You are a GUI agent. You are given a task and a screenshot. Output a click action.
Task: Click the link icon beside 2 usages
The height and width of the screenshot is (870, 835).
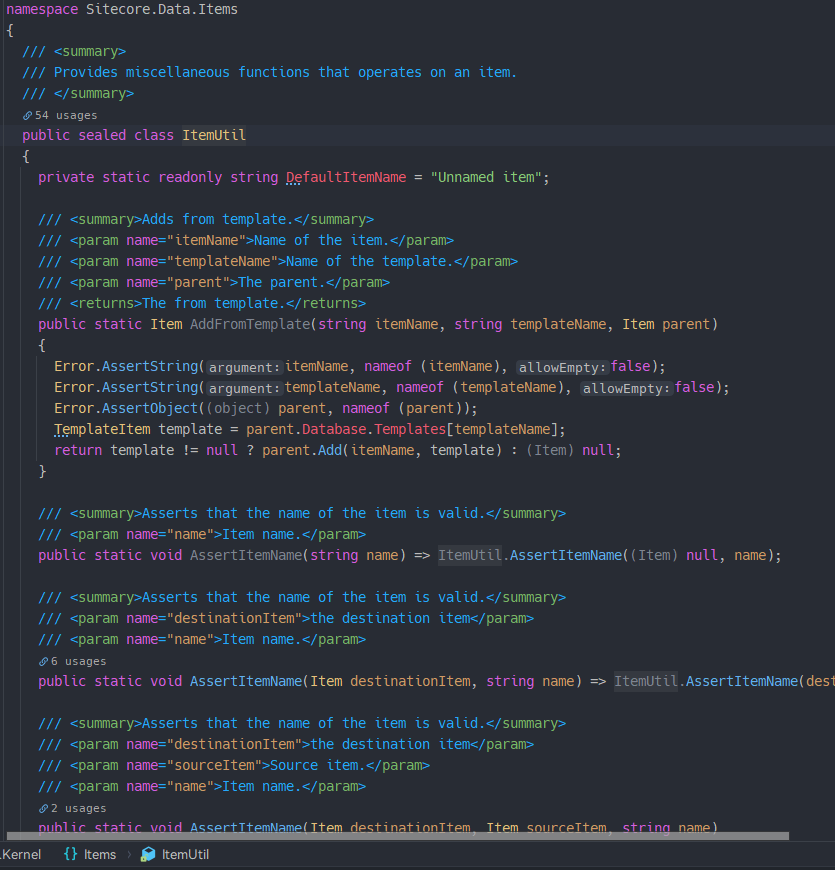click(43, 808)
